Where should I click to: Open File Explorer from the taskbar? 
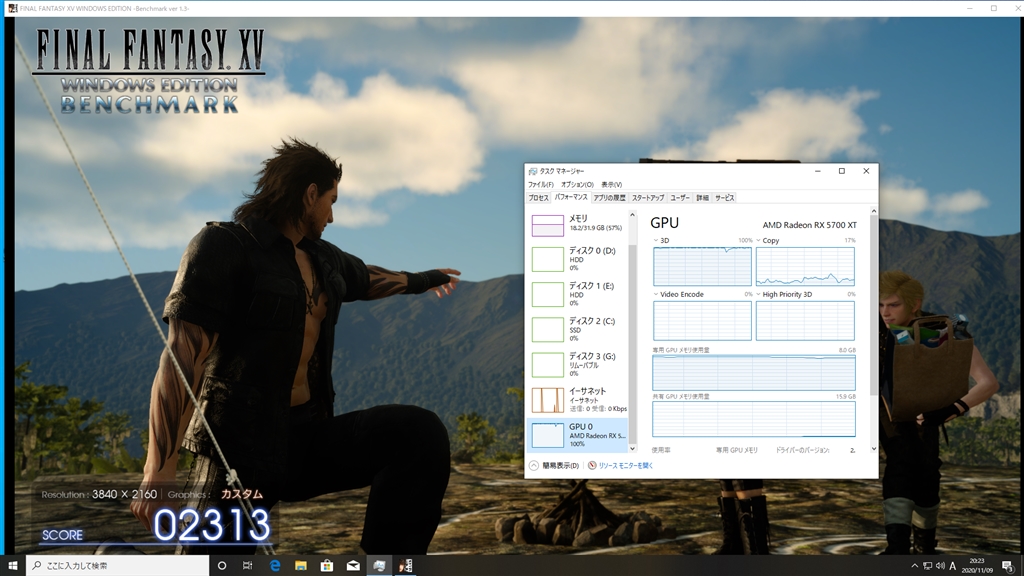300,566
